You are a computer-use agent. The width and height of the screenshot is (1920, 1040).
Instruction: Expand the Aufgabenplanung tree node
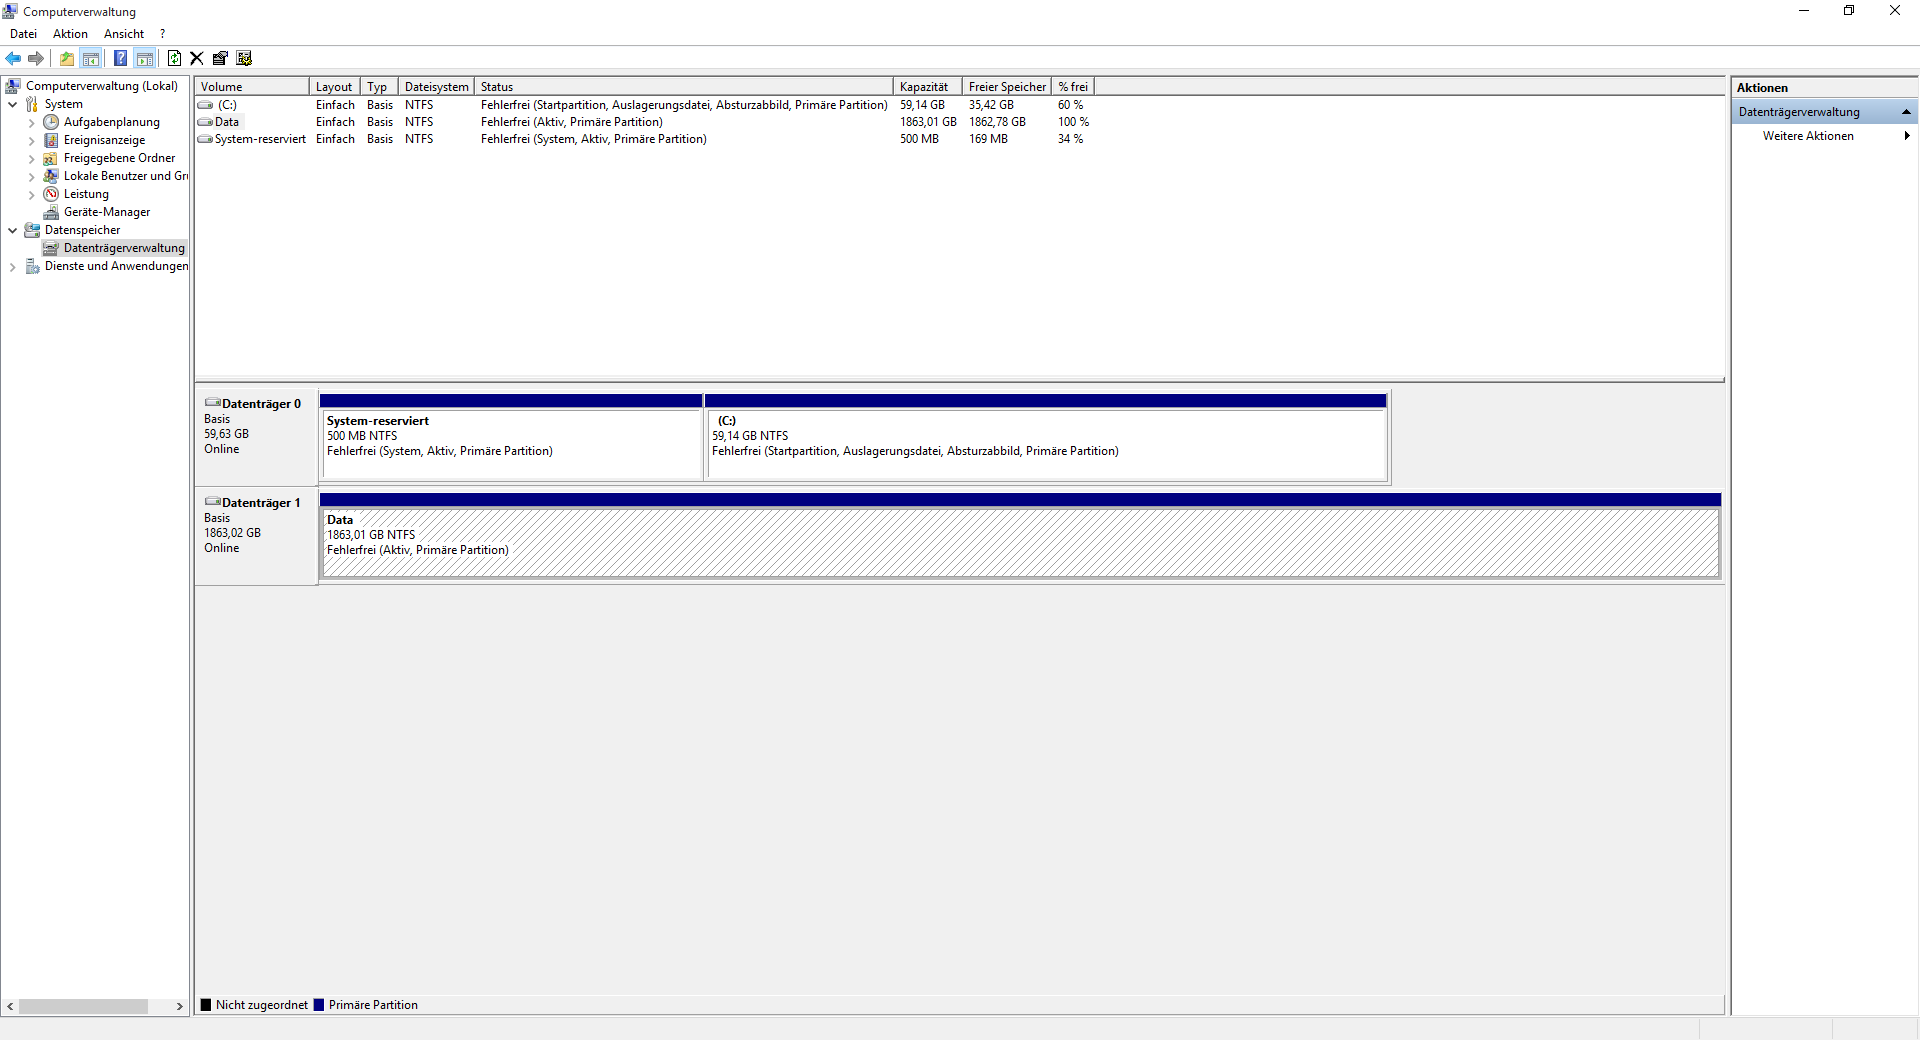31,122
